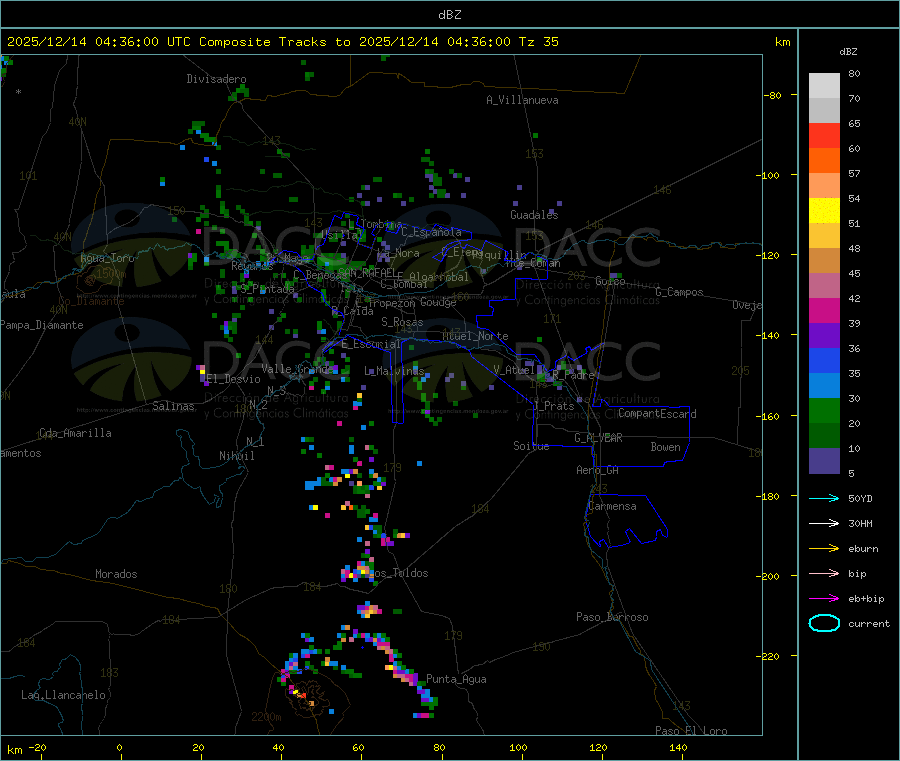Click the Soitue map label

tap(531, 446)
